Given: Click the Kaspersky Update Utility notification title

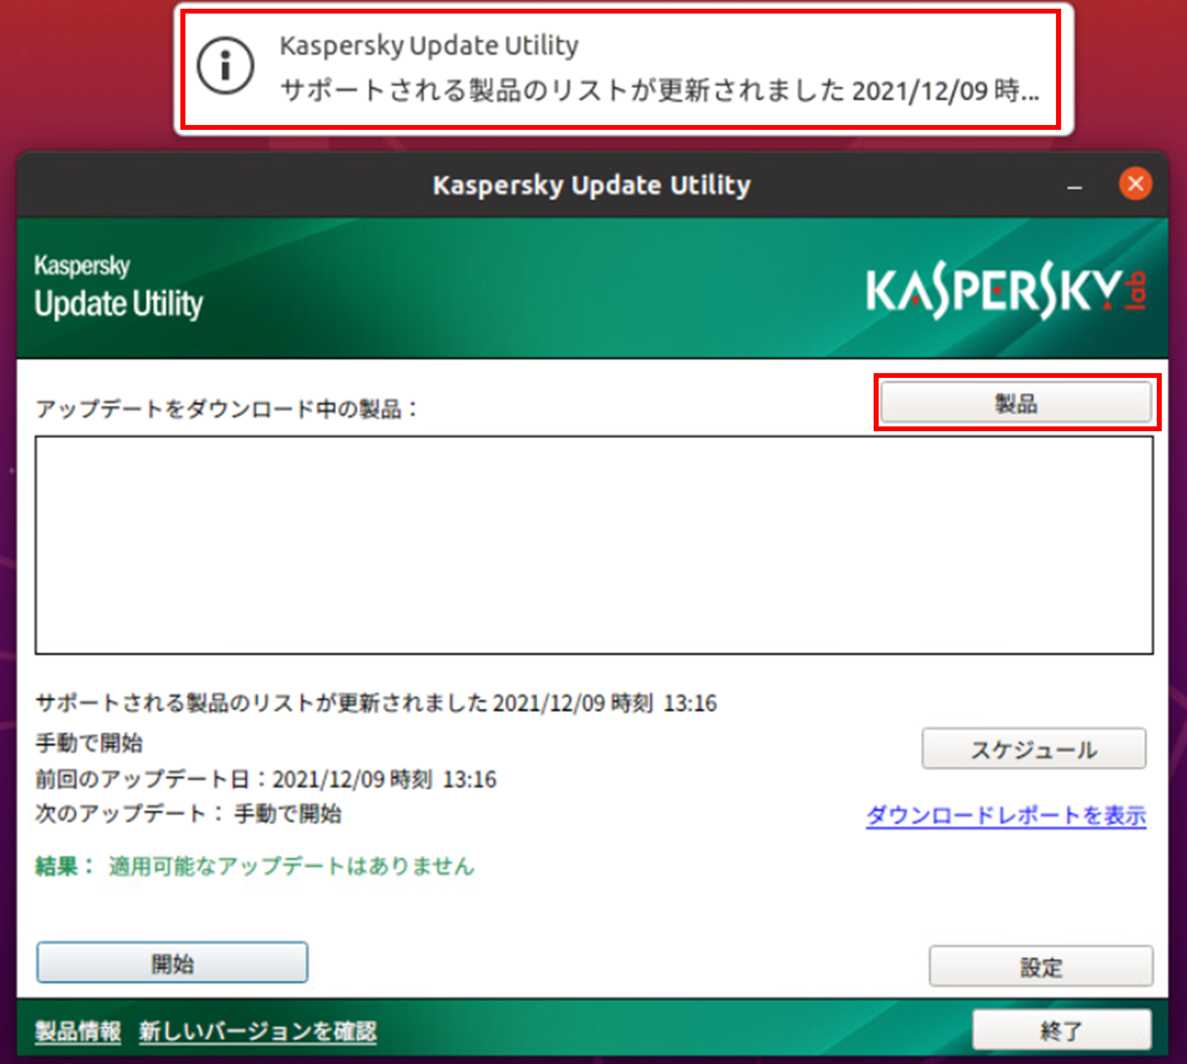Looking at the screenshot, I should point(429,45).
